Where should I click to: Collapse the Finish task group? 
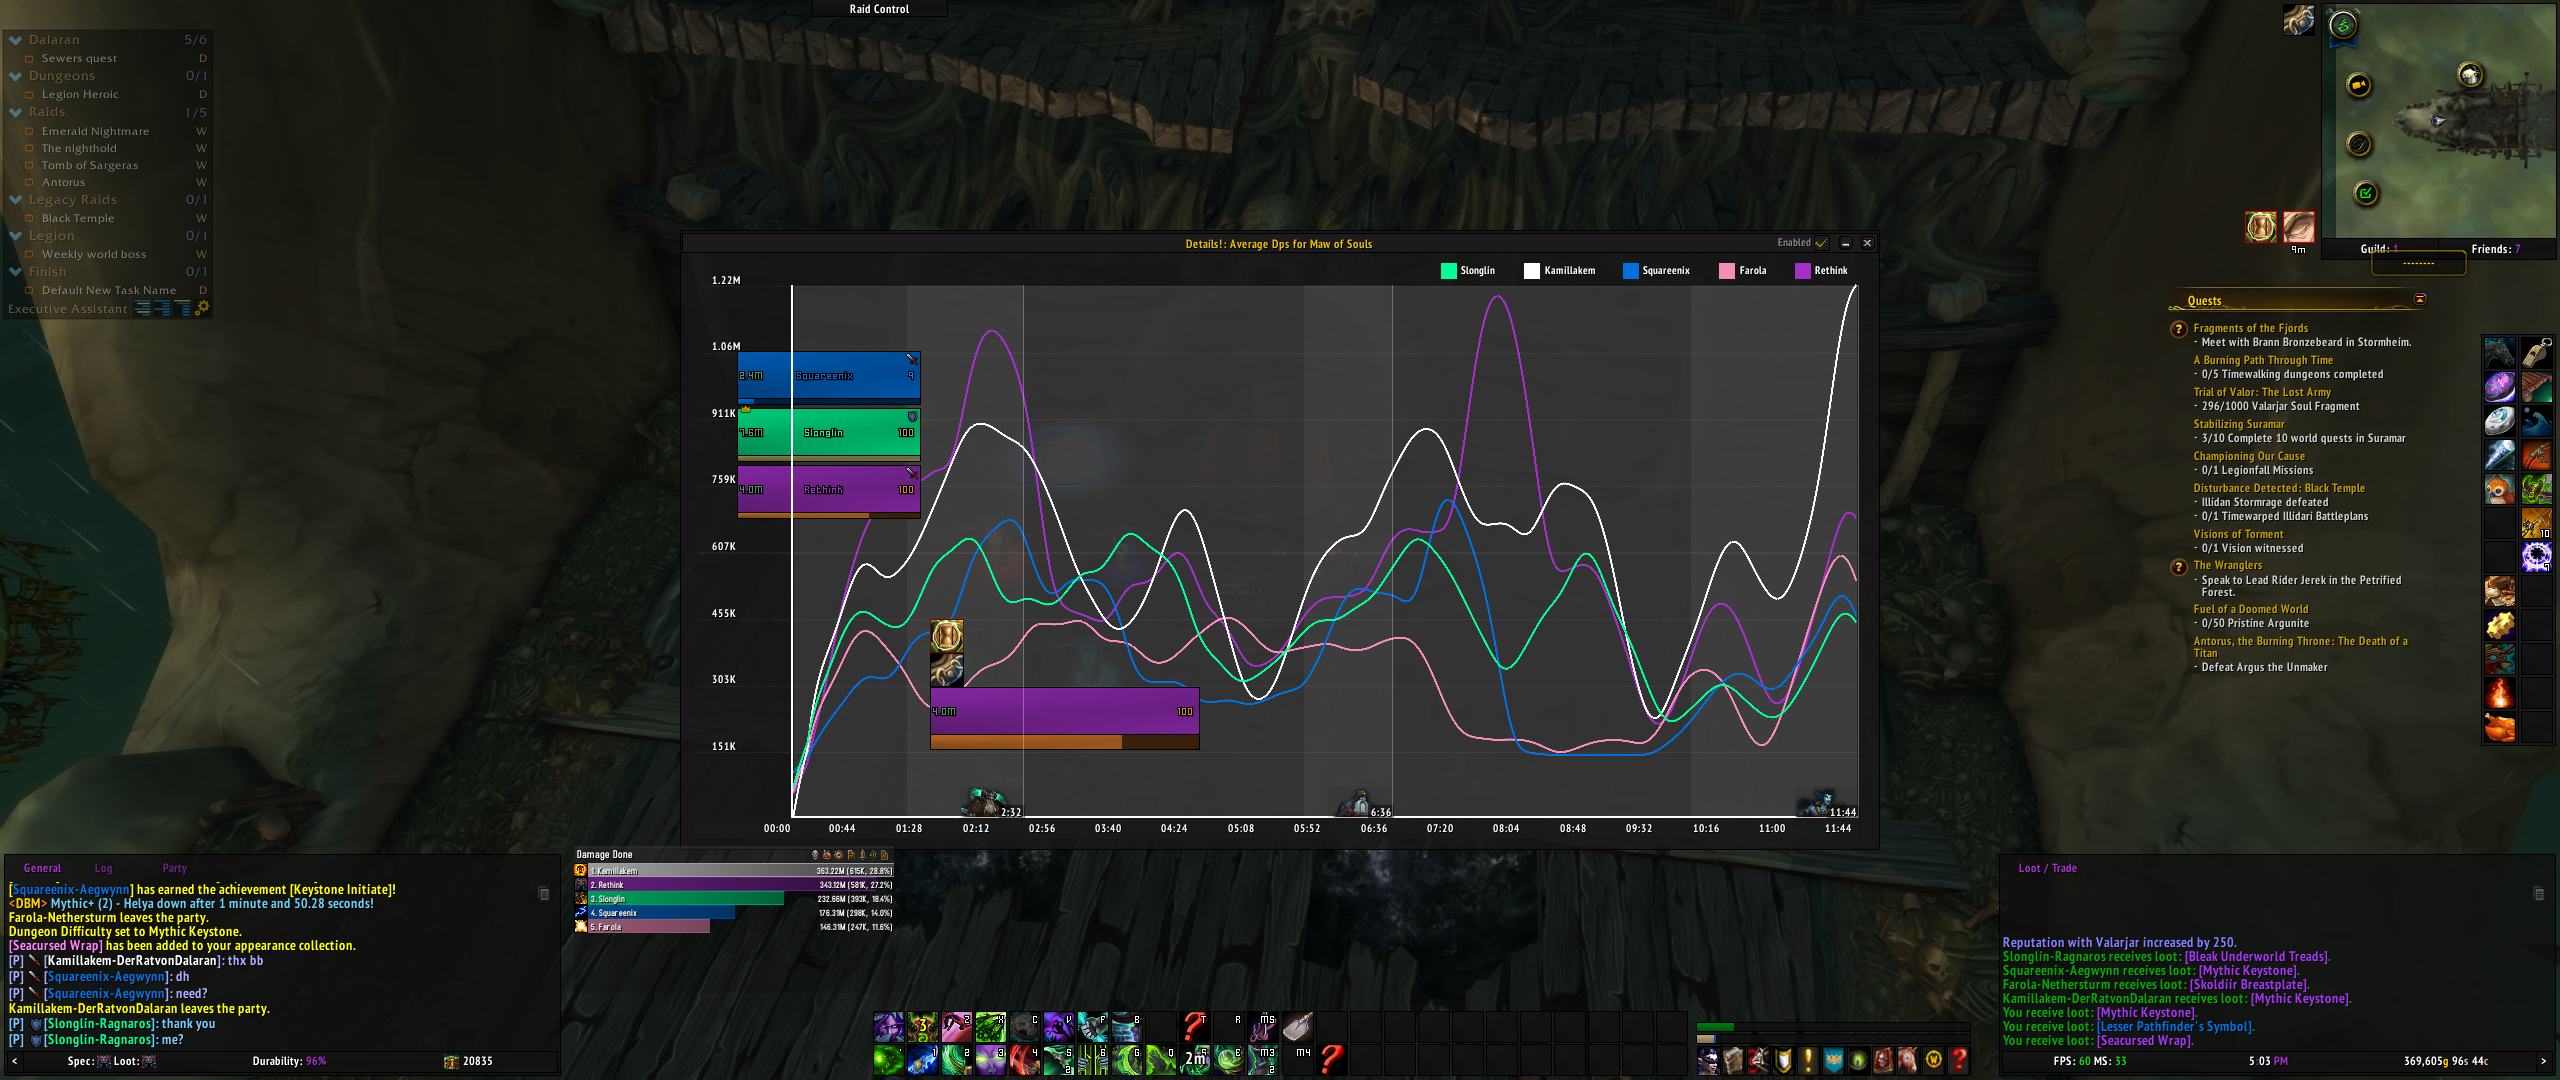pos(16,272)
